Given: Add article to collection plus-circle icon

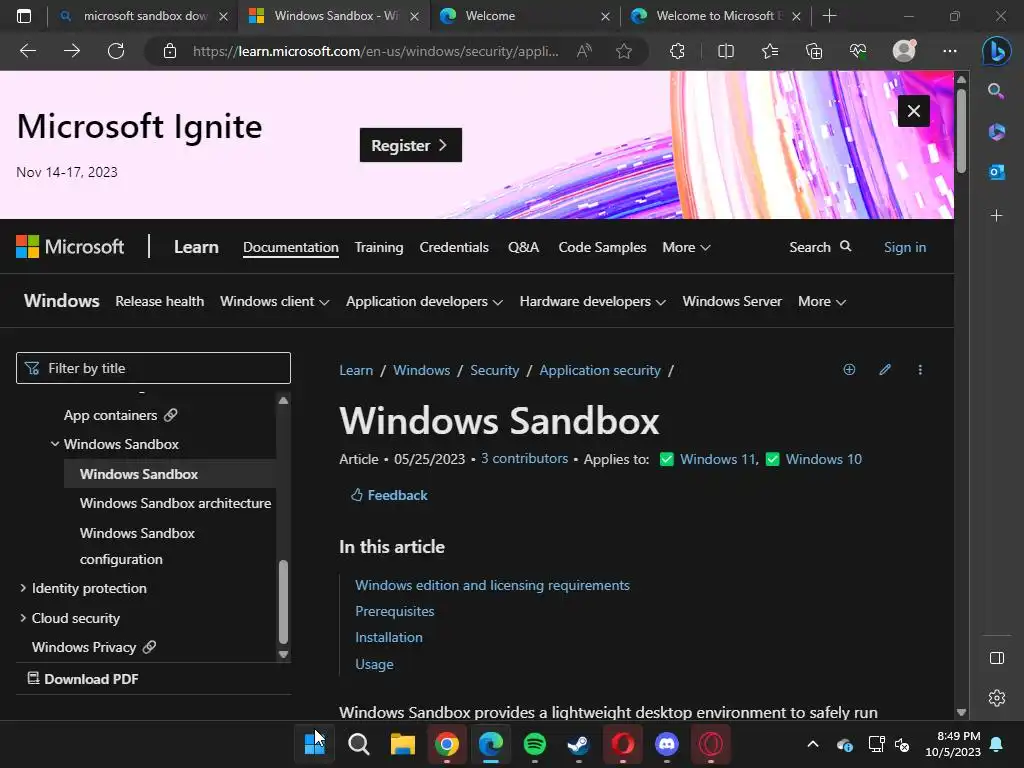Looking at the screenshot, I should click(x=849, y=370).
